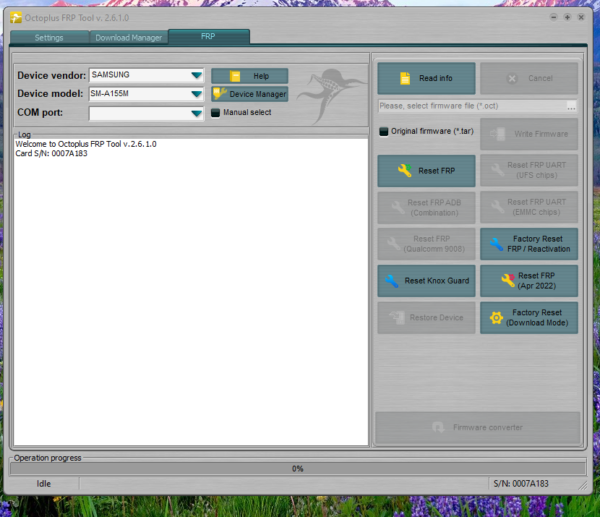600x517 pixels.
Task: Switch to the Download Manager tab
Action: pyautogui.click(x=128, y=38)
